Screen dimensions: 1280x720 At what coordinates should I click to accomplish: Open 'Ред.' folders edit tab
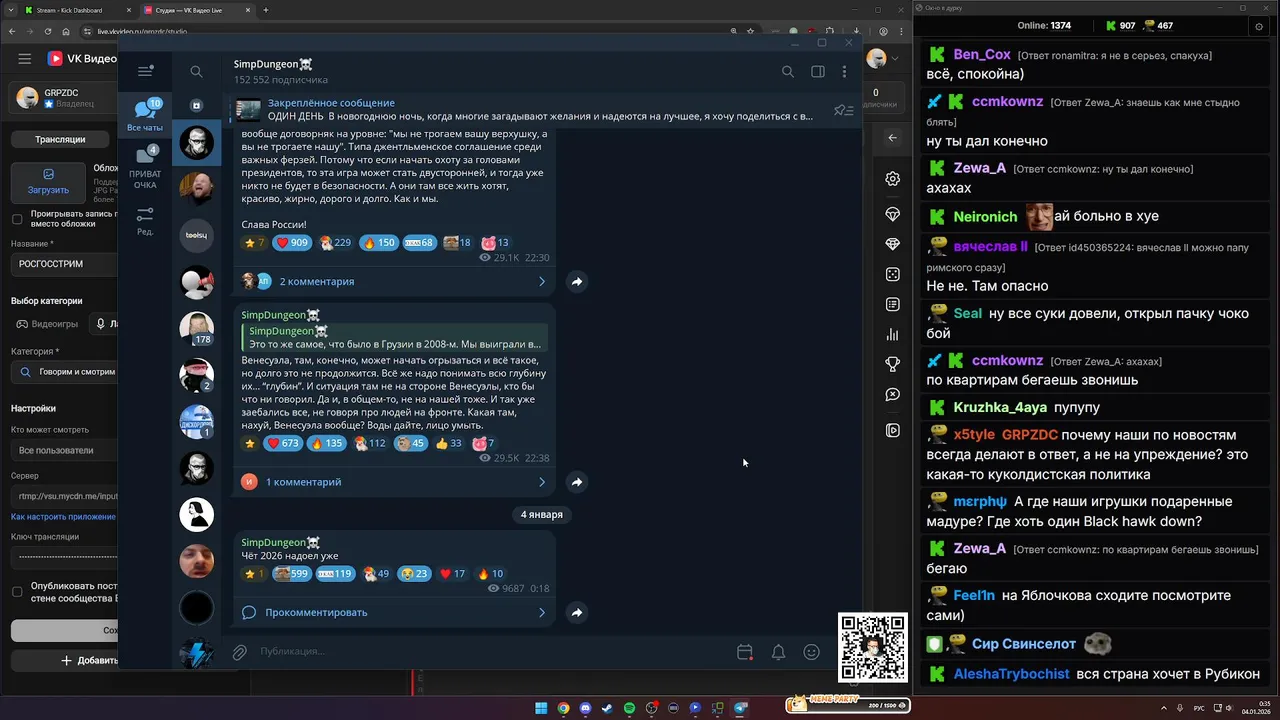(x=145, y=221)
